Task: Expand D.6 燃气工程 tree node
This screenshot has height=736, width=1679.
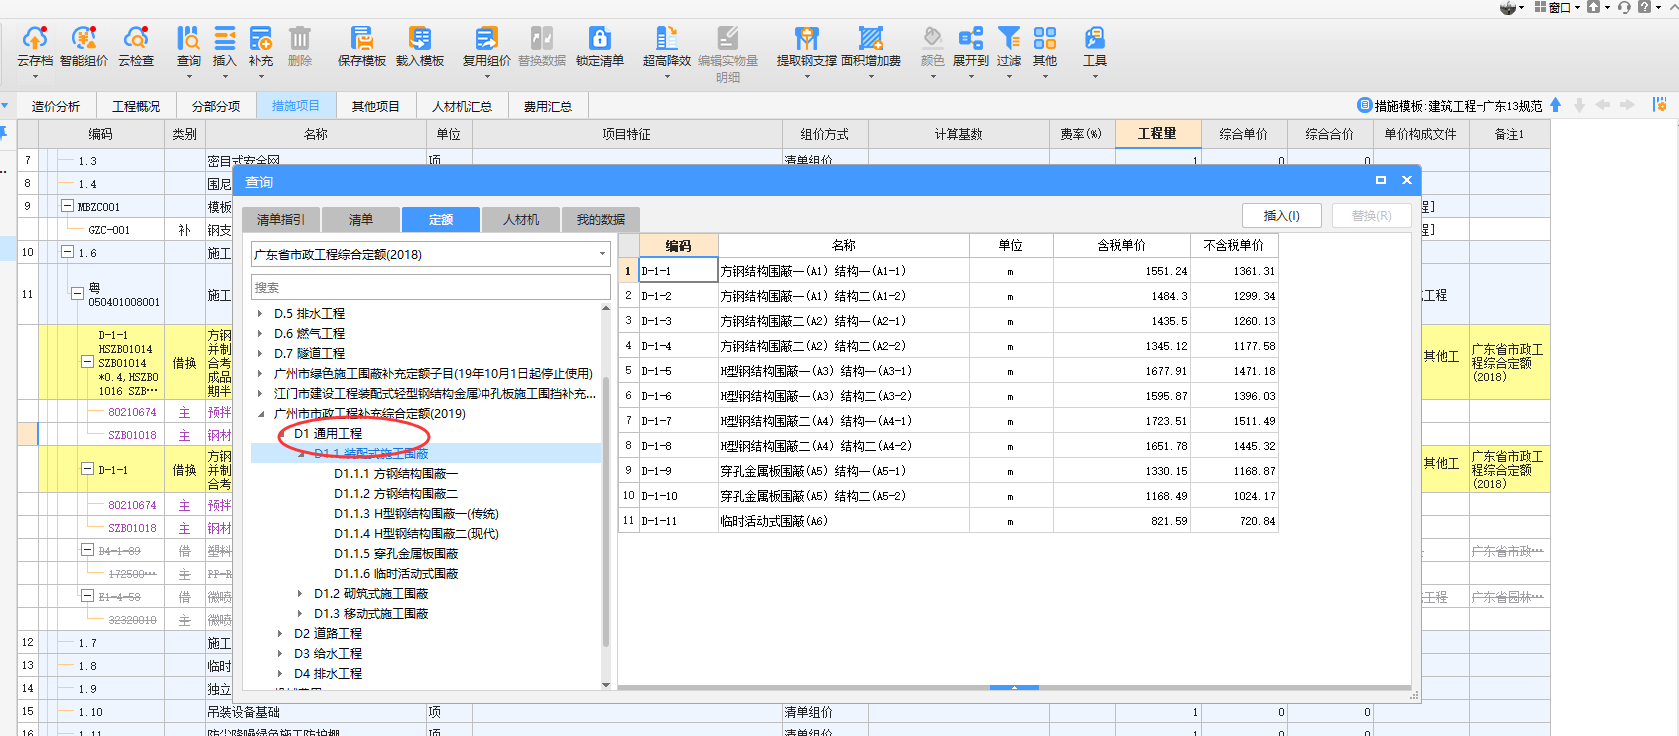Action: (x=260, y=333)
